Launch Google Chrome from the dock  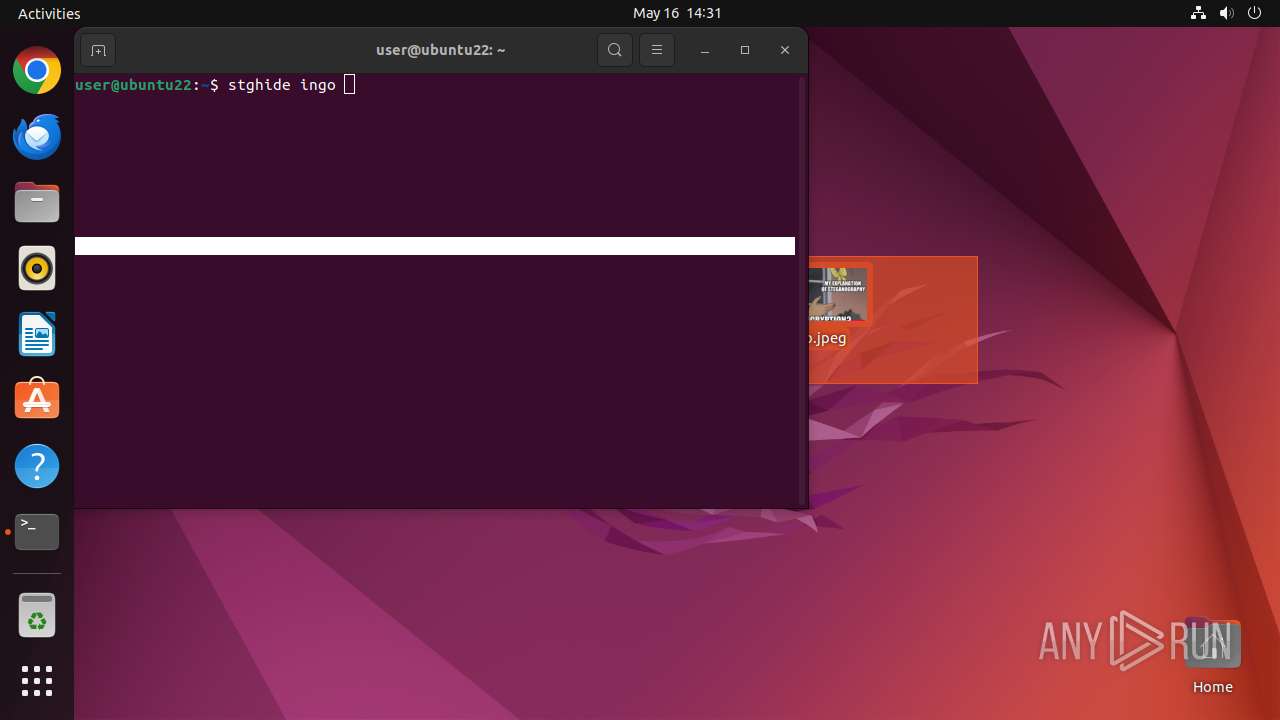click(37, 71)
